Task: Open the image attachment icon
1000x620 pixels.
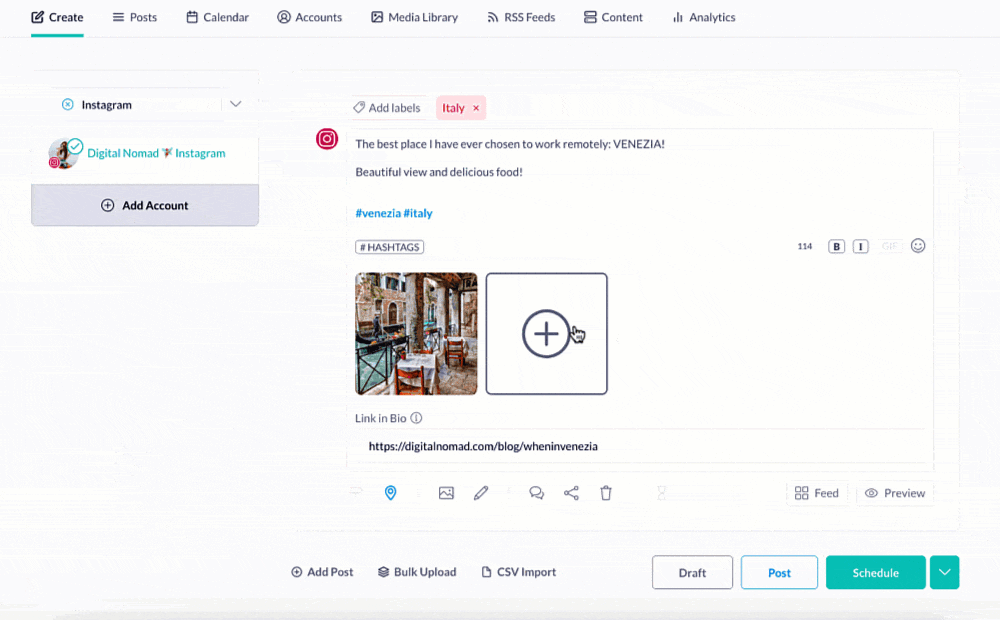Action: pyautogui.click(x=446, y=493)
